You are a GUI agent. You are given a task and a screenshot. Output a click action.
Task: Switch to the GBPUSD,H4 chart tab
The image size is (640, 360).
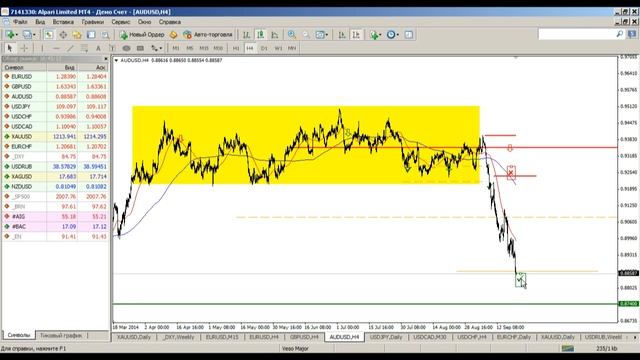point(304,337)
